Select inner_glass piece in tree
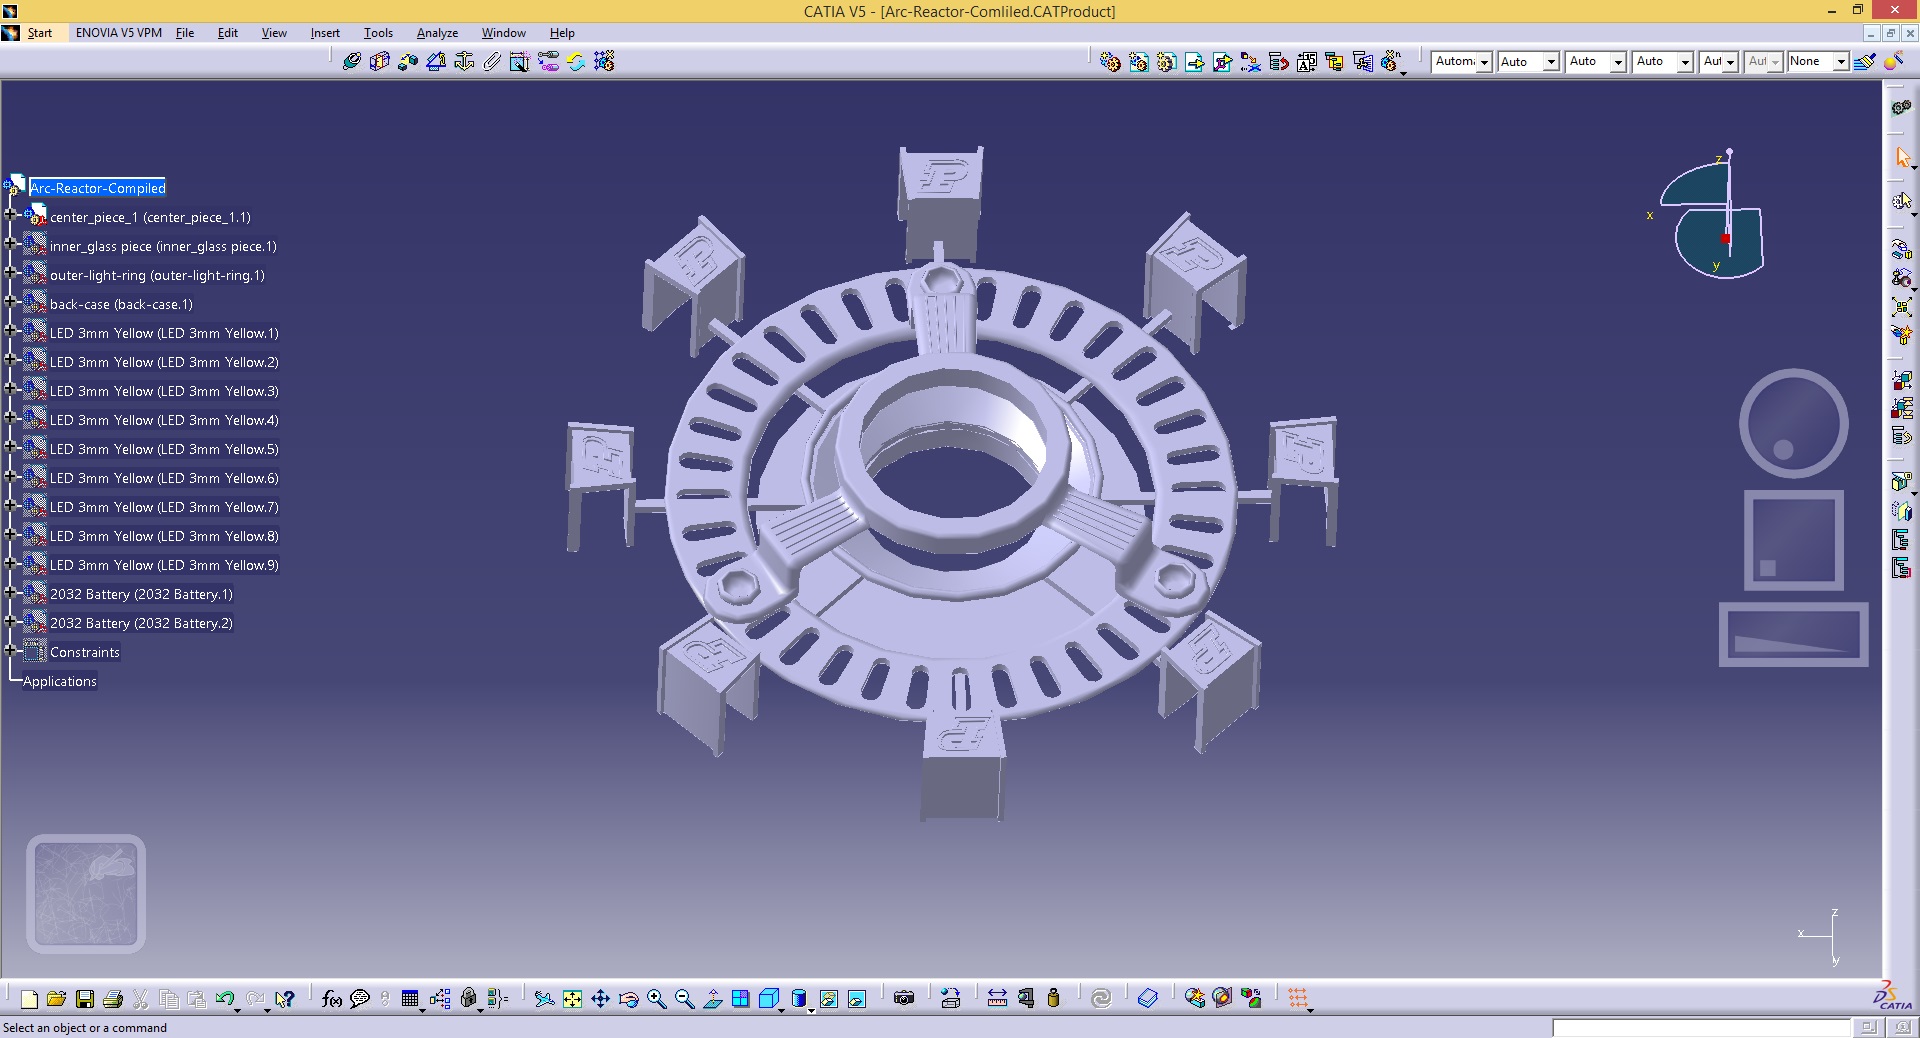 point(163,246)
